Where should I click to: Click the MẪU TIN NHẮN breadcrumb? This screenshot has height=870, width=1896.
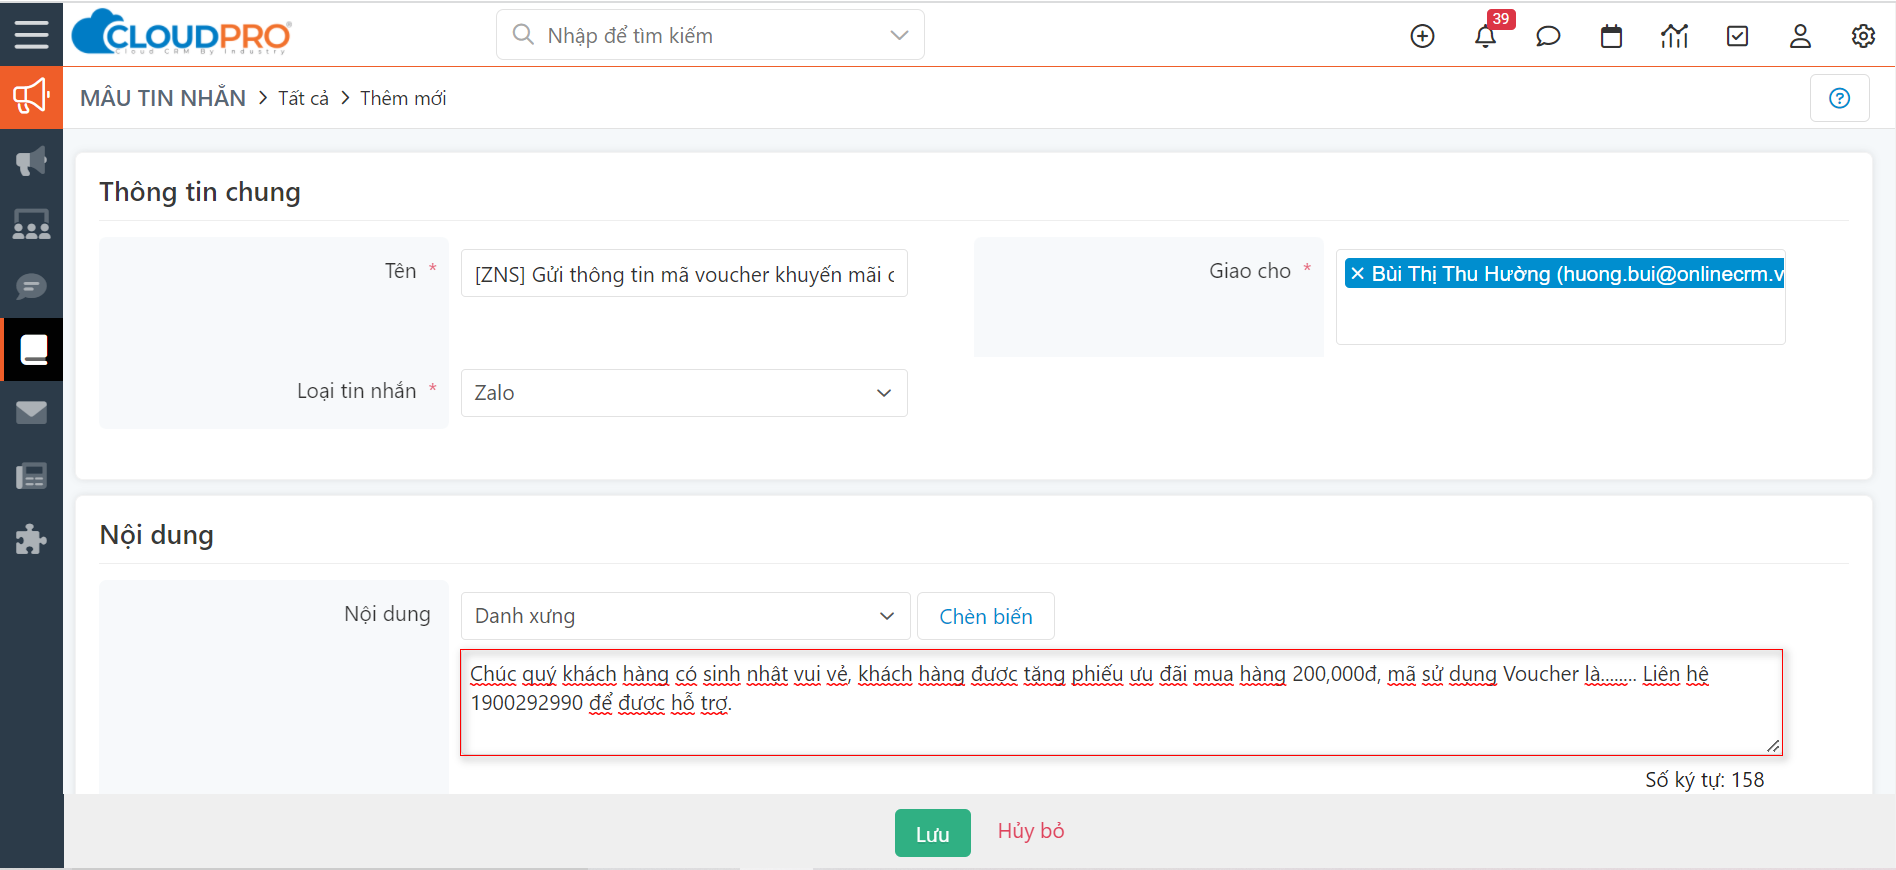click(163, 98)
